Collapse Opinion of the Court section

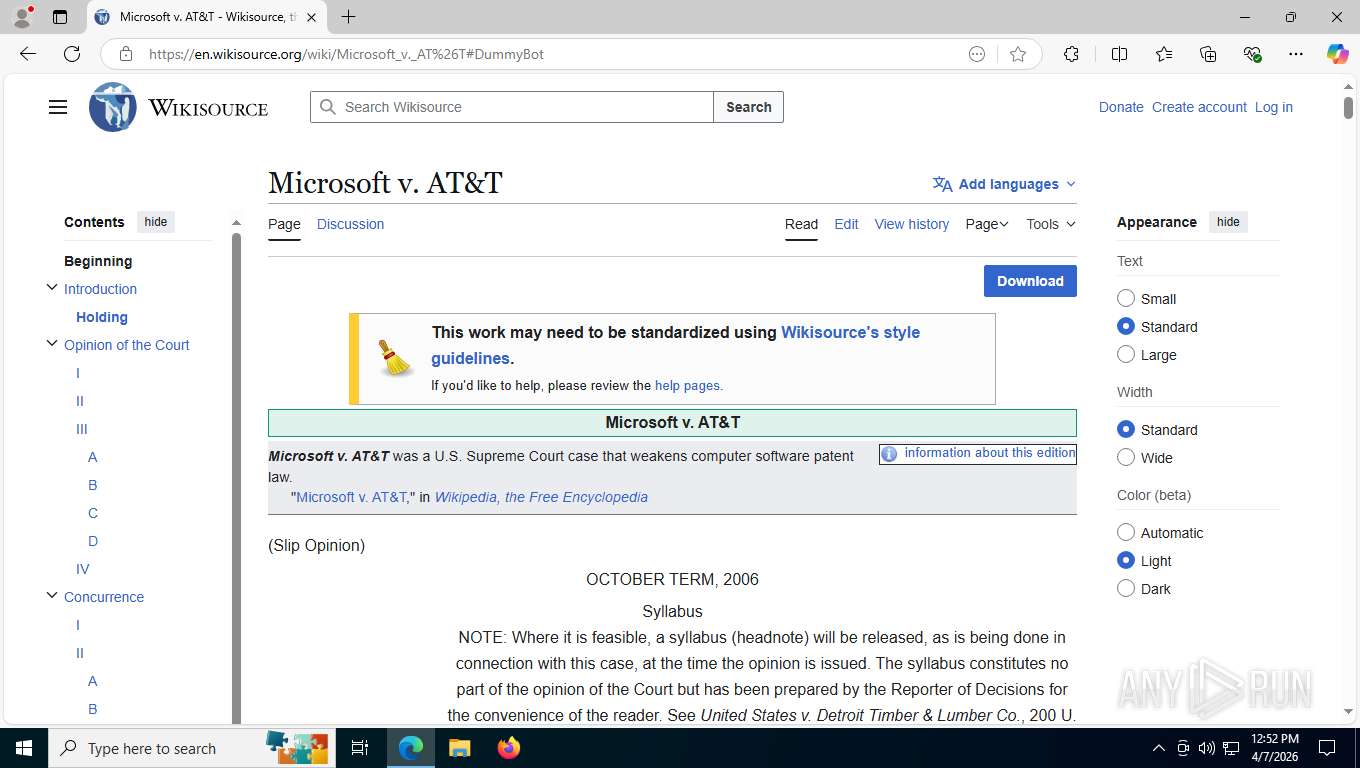click(52, 344)
